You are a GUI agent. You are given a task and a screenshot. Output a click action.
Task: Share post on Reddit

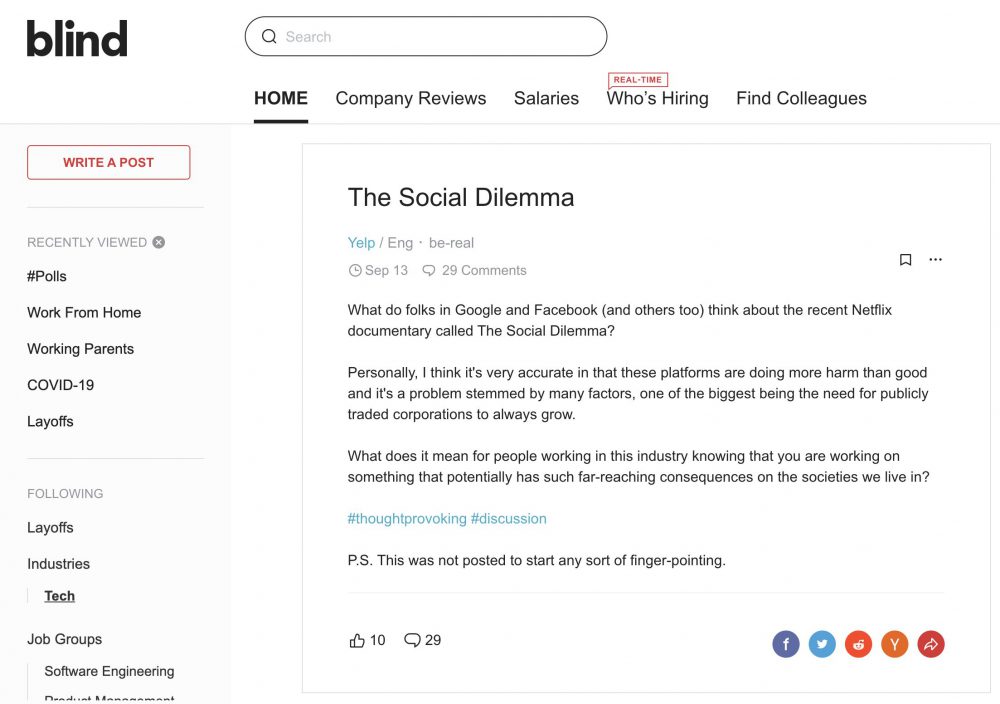(x=858, y=644)
